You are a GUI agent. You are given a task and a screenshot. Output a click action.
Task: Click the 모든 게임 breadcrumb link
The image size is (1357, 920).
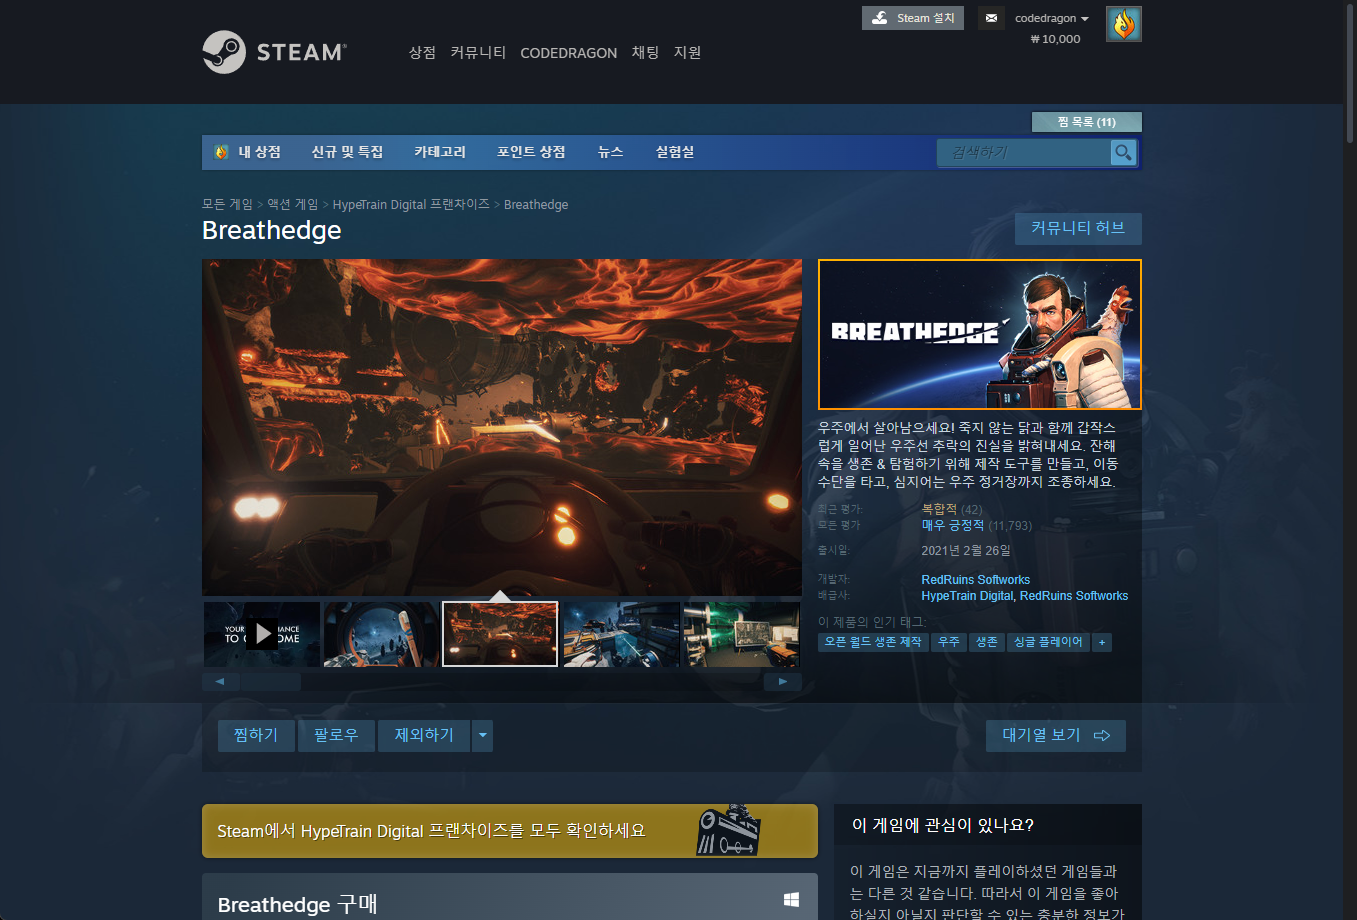click(227, 204)
